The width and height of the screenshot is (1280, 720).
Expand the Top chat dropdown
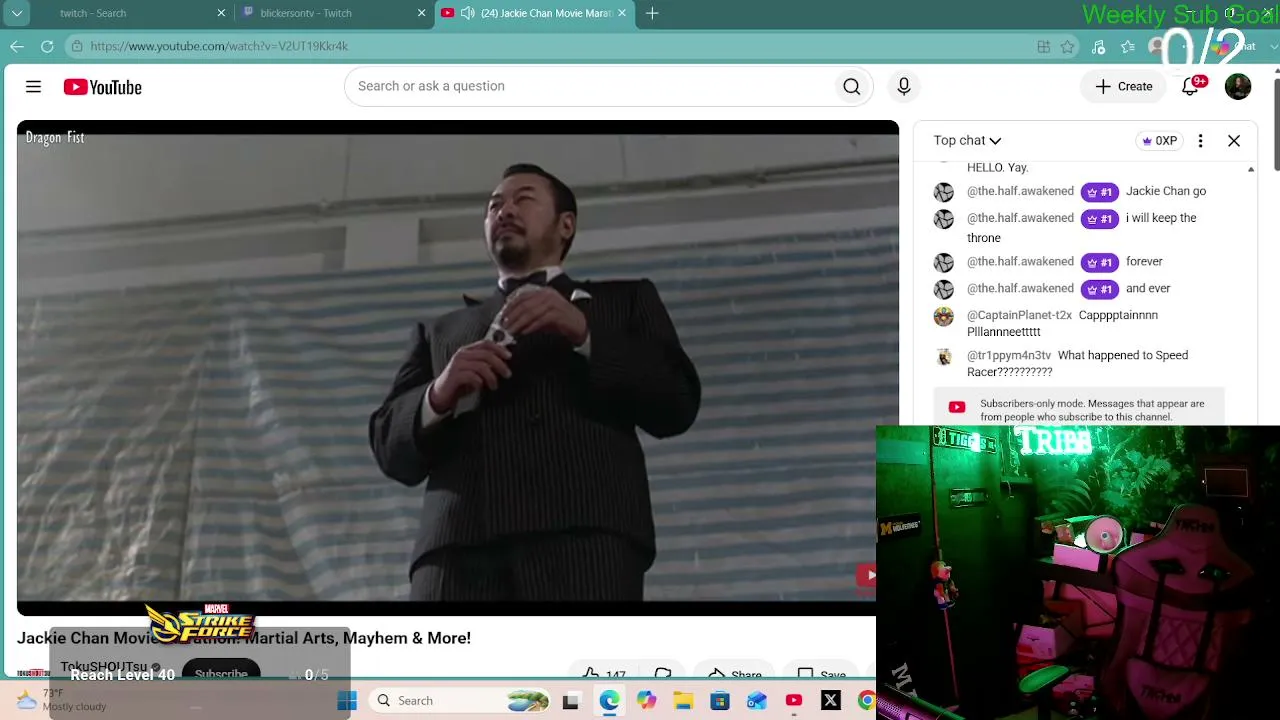[967, 141]
